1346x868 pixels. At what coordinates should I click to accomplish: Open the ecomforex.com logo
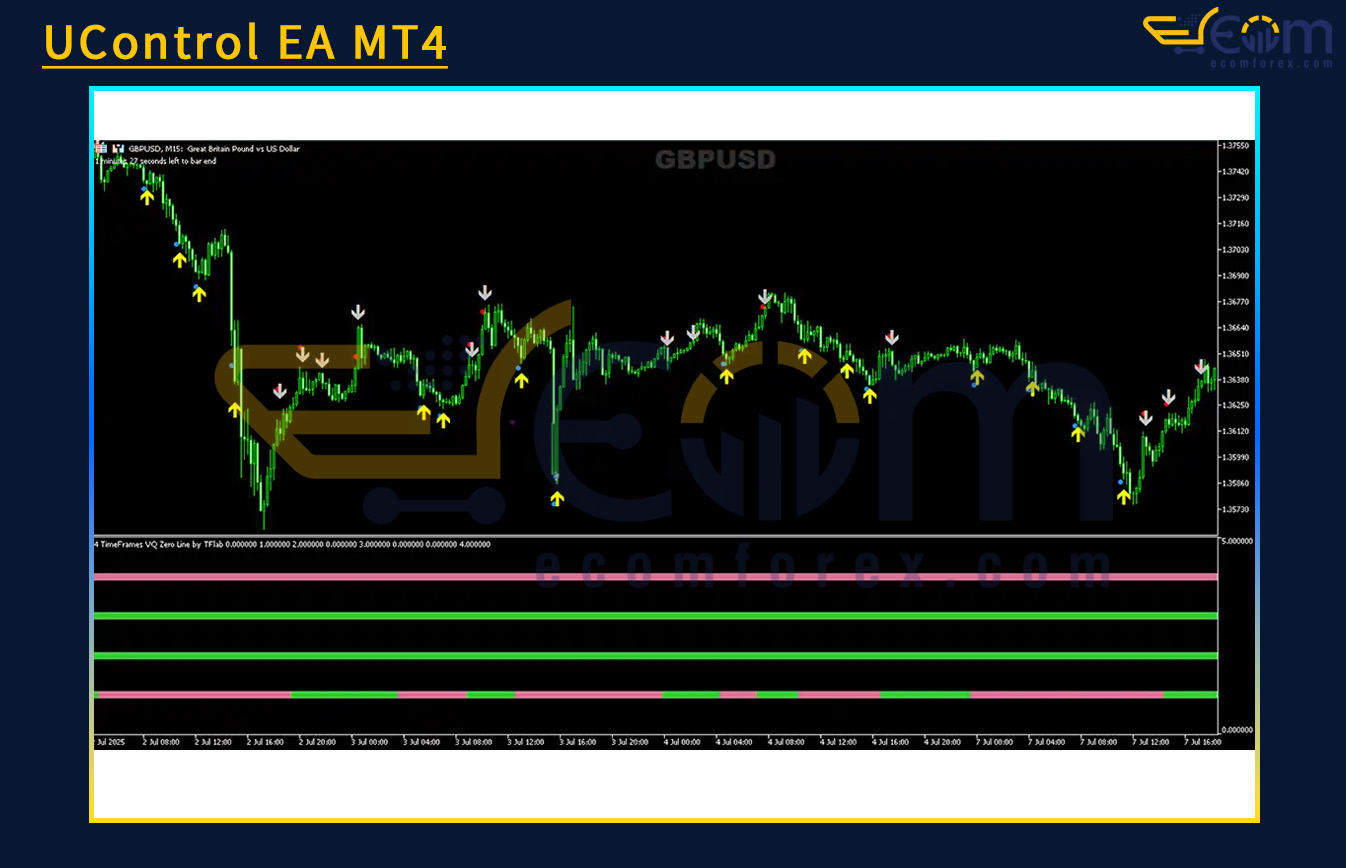[x=1238, y=38]
